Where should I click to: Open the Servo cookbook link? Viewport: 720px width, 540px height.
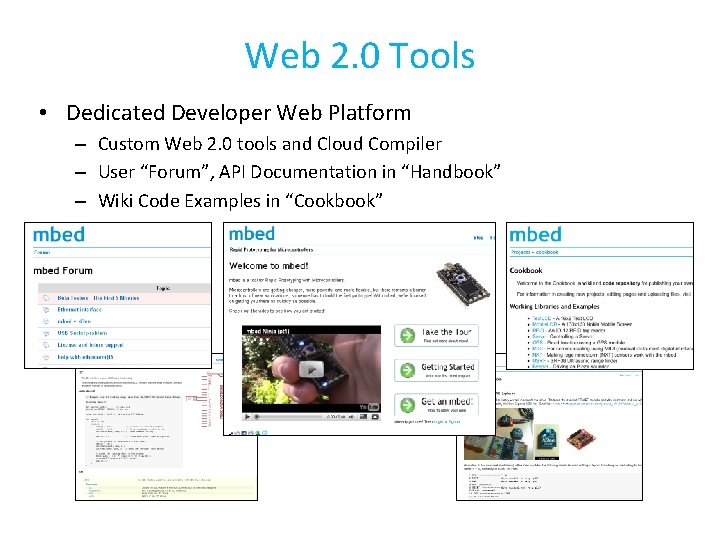(538, 337)
